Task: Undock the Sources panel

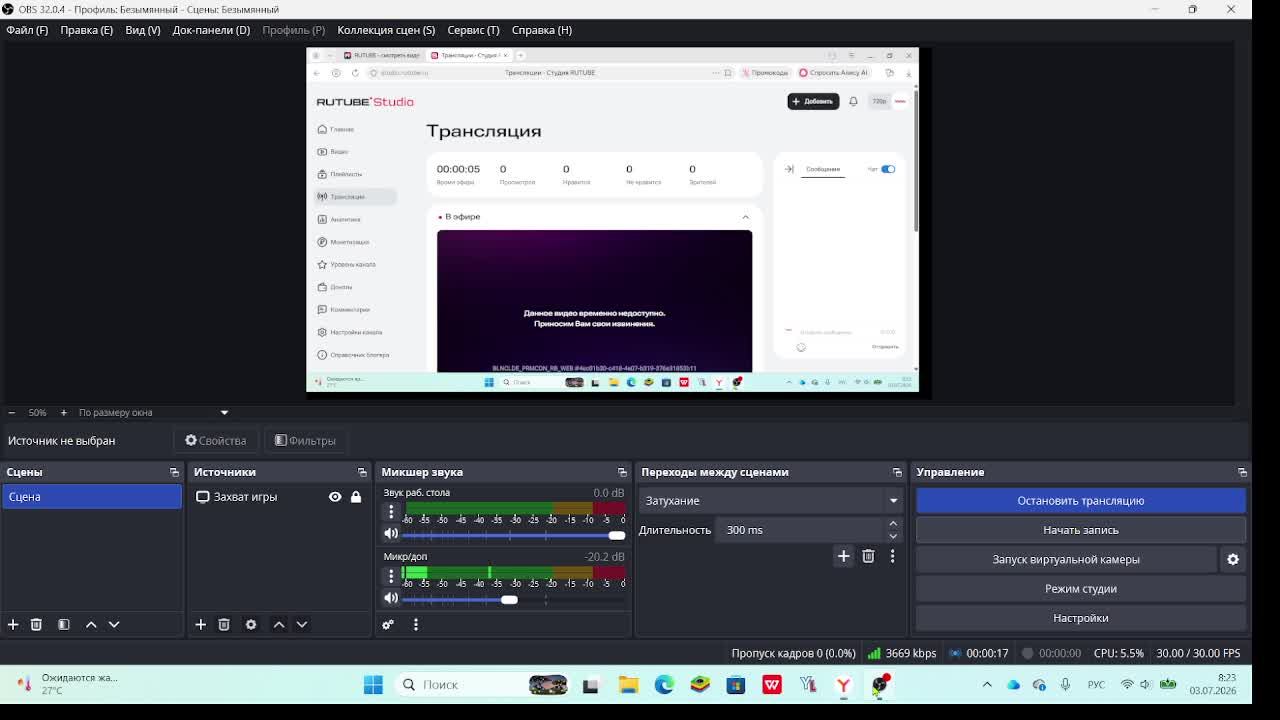Action: [x=362, y=472]
